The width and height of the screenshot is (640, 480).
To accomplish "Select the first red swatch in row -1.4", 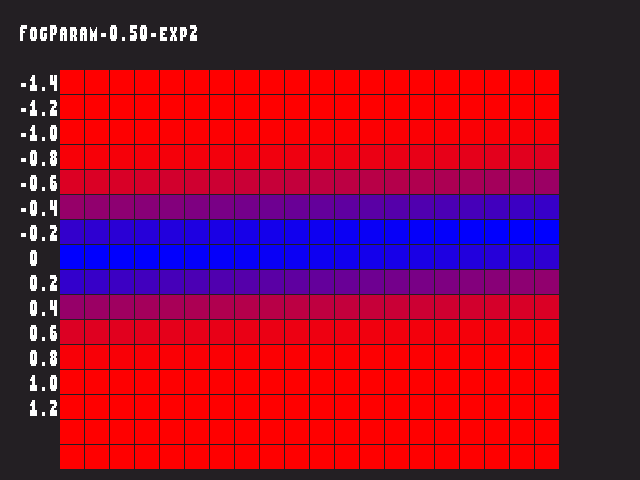I will click(x=72, y=82).
